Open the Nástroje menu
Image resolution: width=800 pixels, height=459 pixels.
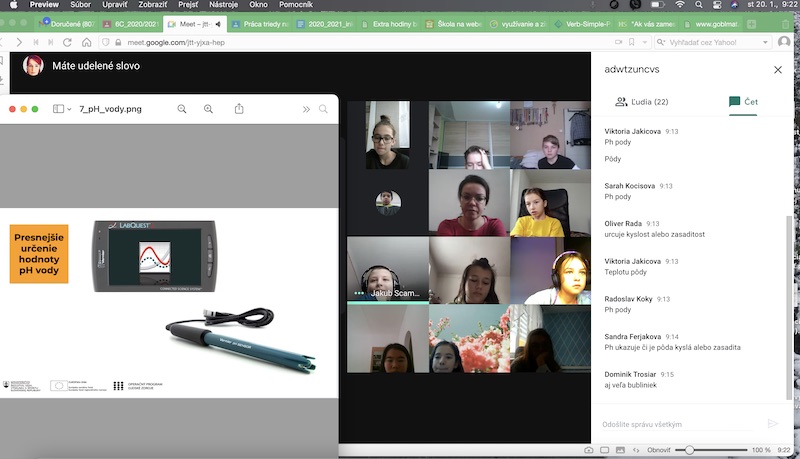pos(223,5)
